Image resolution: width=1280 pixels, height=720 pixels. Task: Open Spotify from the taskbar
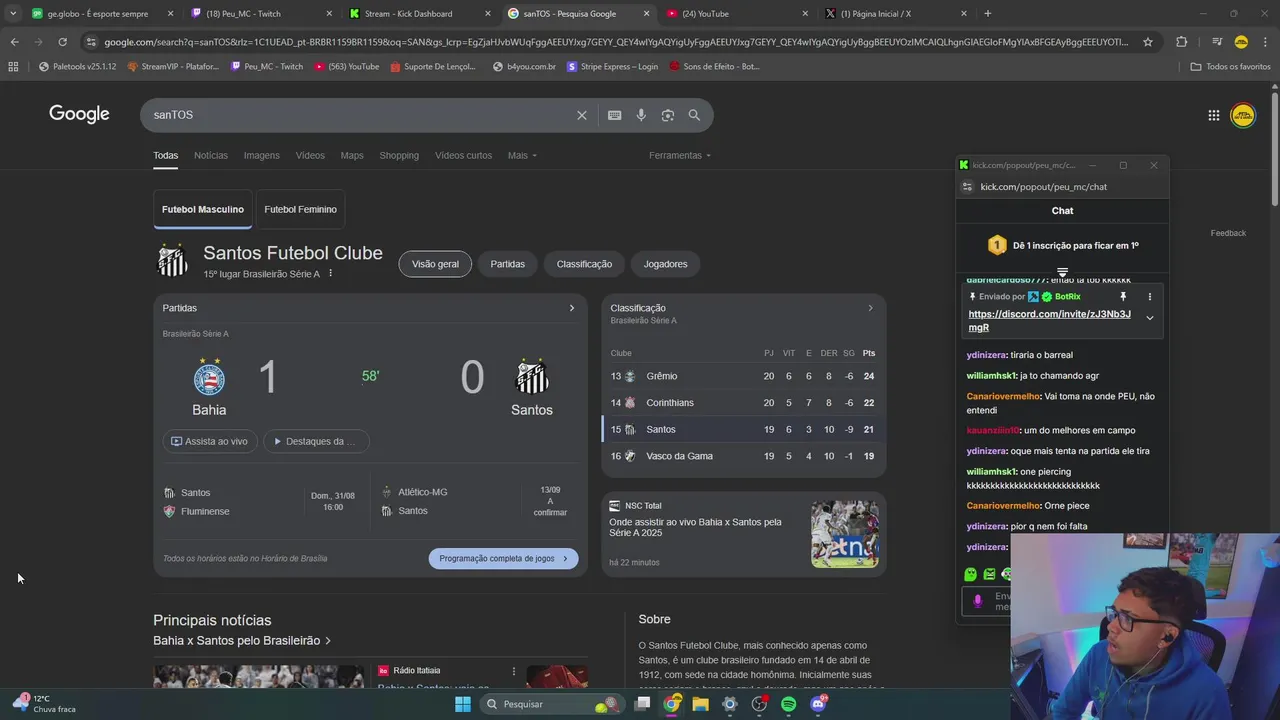[x=788, y=704]
